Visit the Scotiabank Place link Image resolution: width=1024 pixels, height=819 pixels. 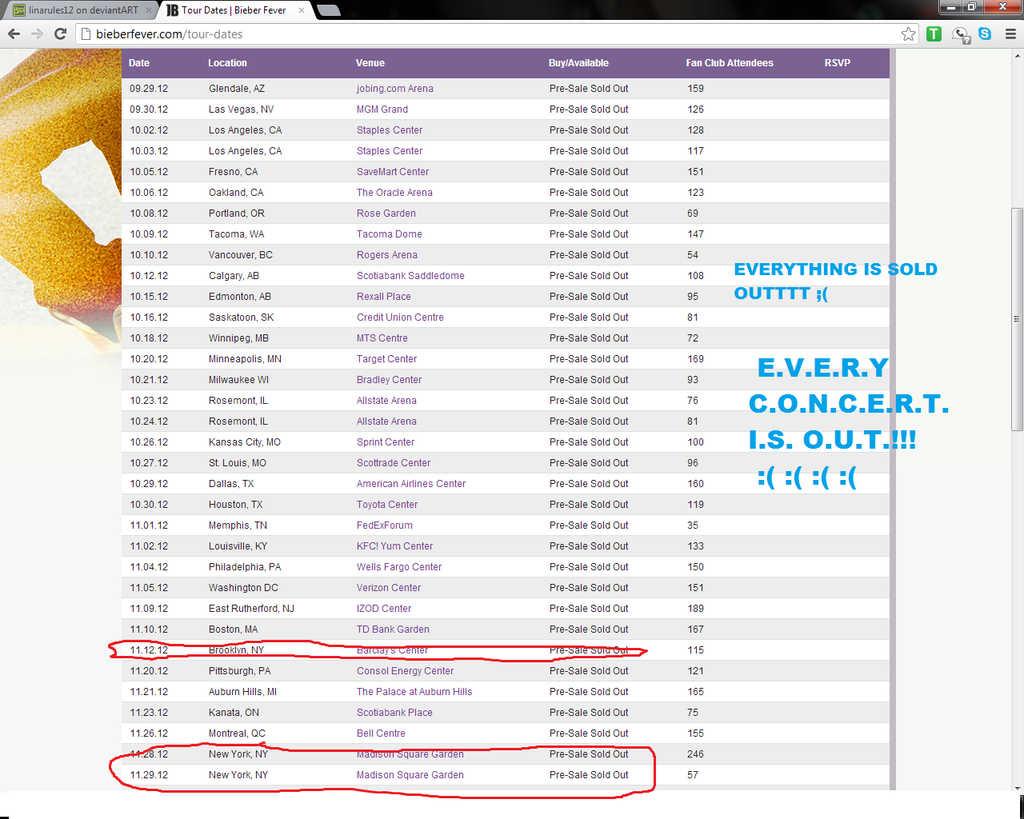click(x=394, y=713)
